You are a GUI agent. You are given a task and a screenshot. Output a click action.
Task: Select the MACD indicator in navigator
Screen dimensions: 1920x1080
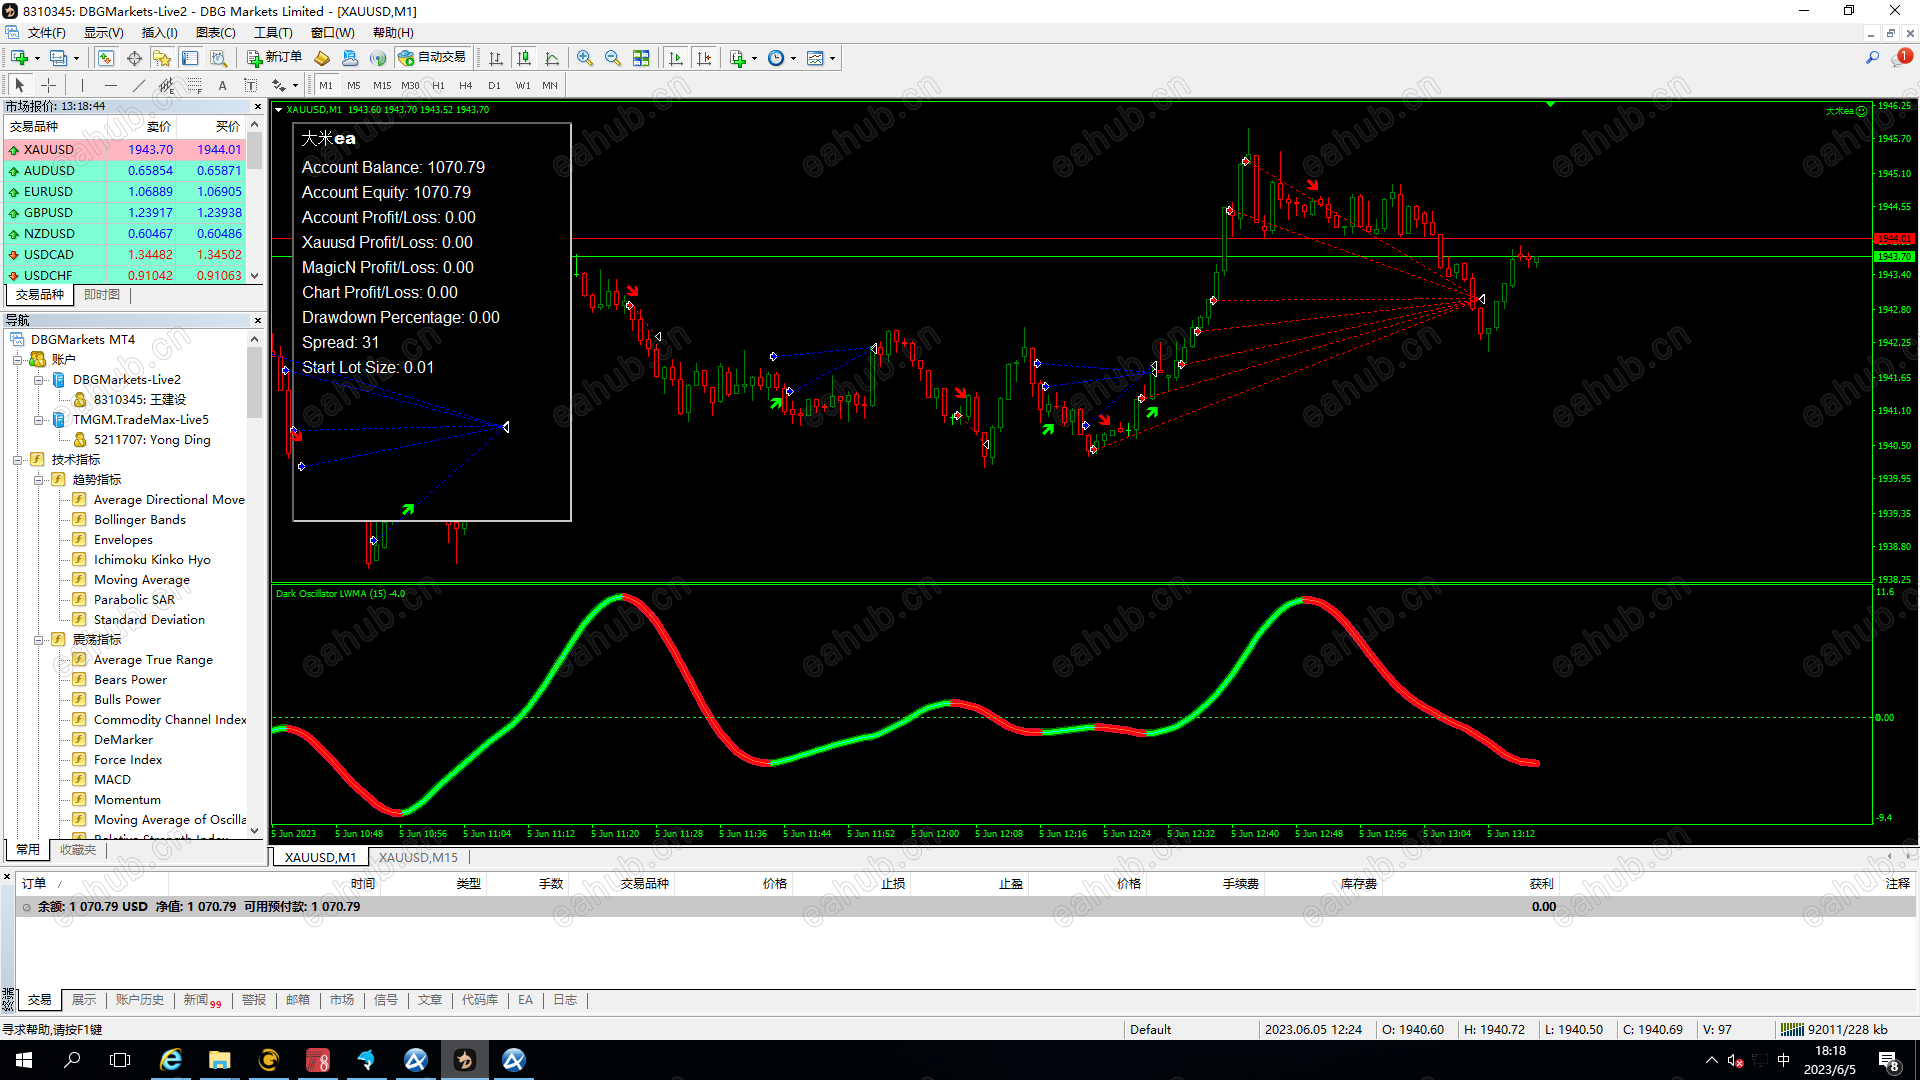coord(112,780)
